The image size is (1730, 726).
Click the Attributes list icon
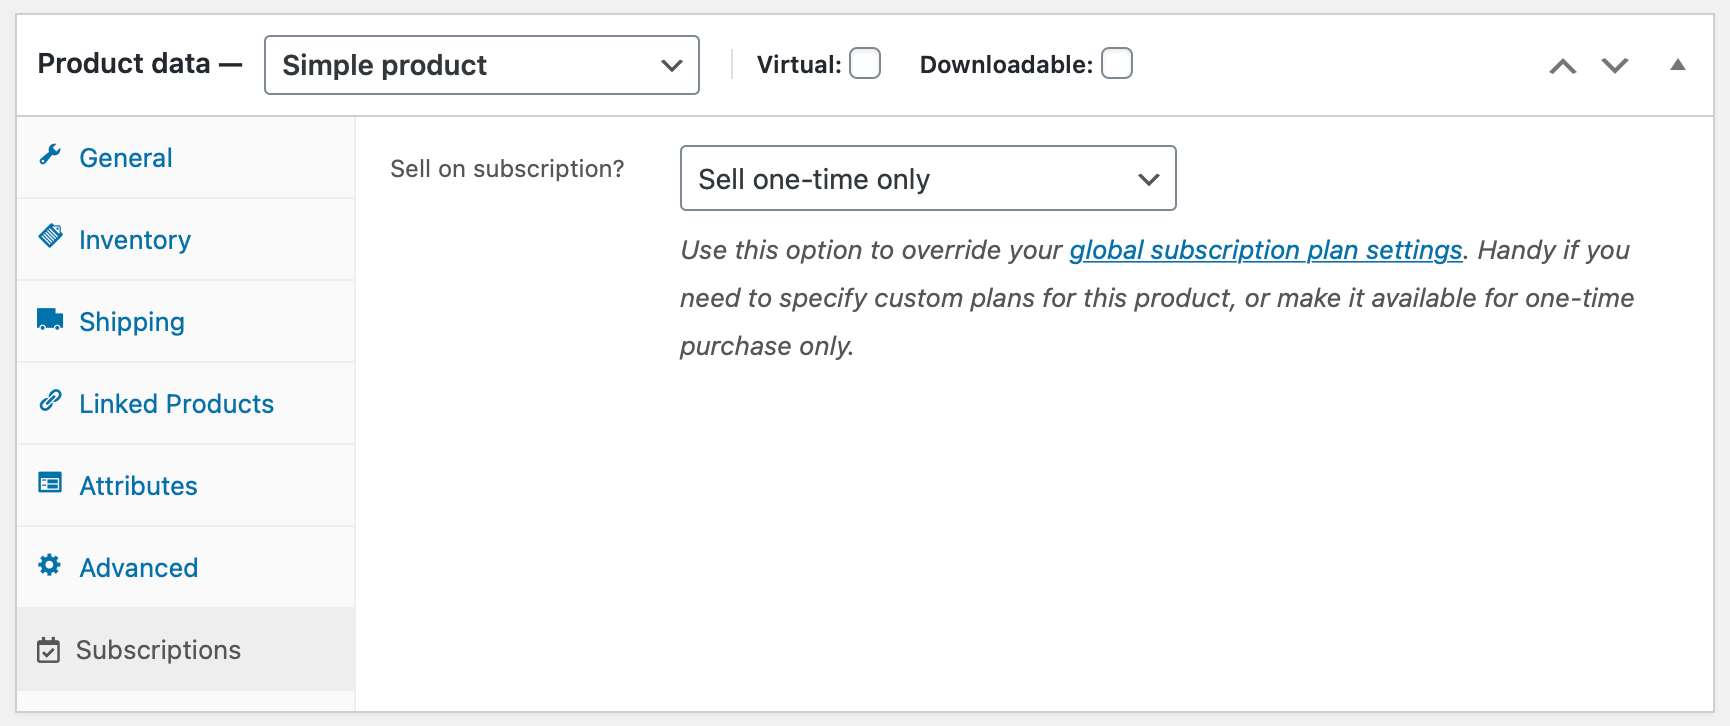coord(50,483)
